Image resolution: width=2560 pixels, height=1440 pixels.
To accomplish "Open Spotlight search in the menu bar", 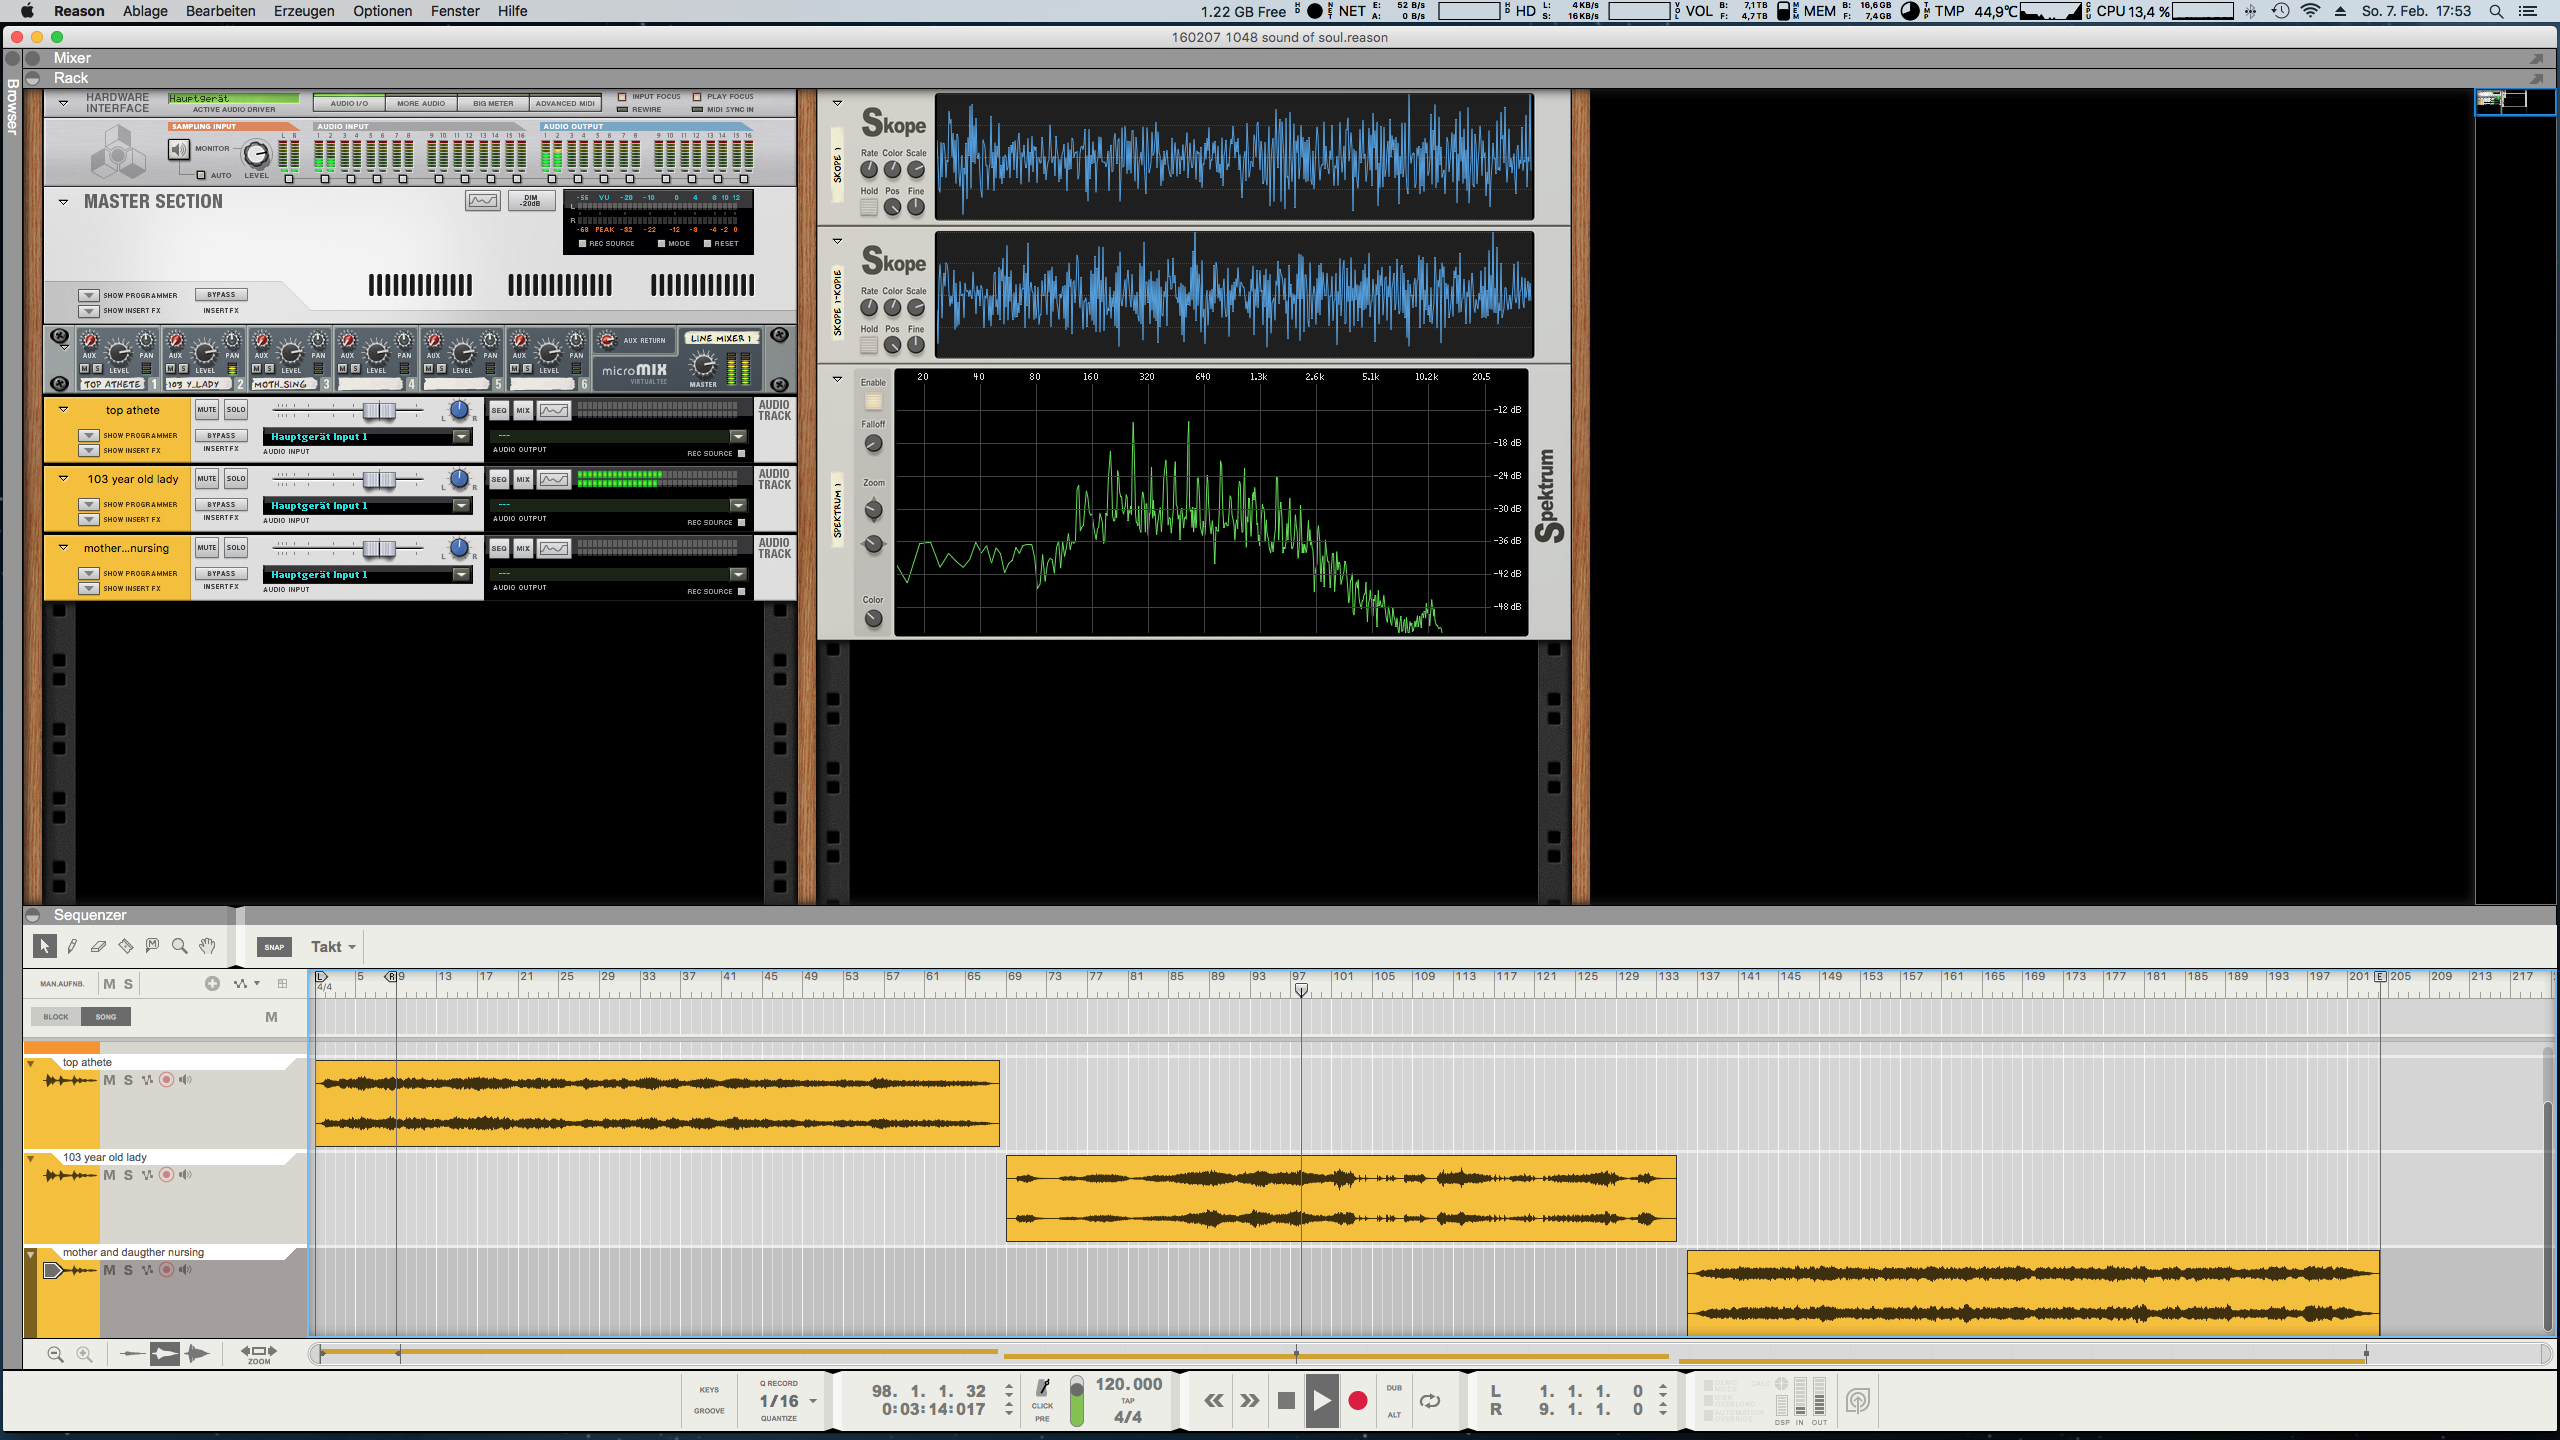I will click(2497, 11).
